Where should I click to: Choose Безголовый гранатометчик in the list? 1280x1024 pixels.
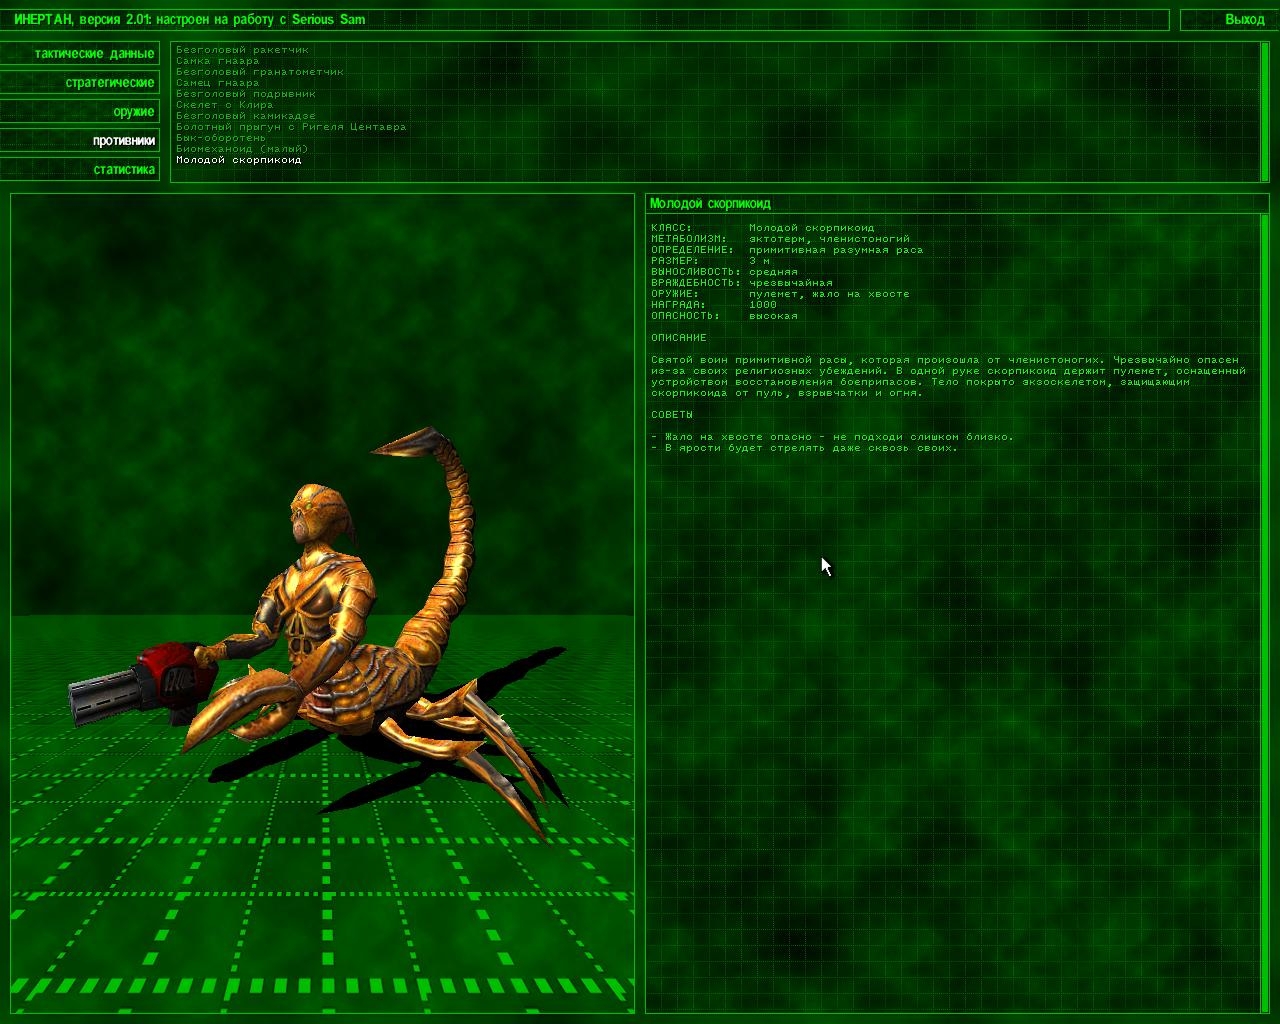pyautogui.click(x=260, y=71)
